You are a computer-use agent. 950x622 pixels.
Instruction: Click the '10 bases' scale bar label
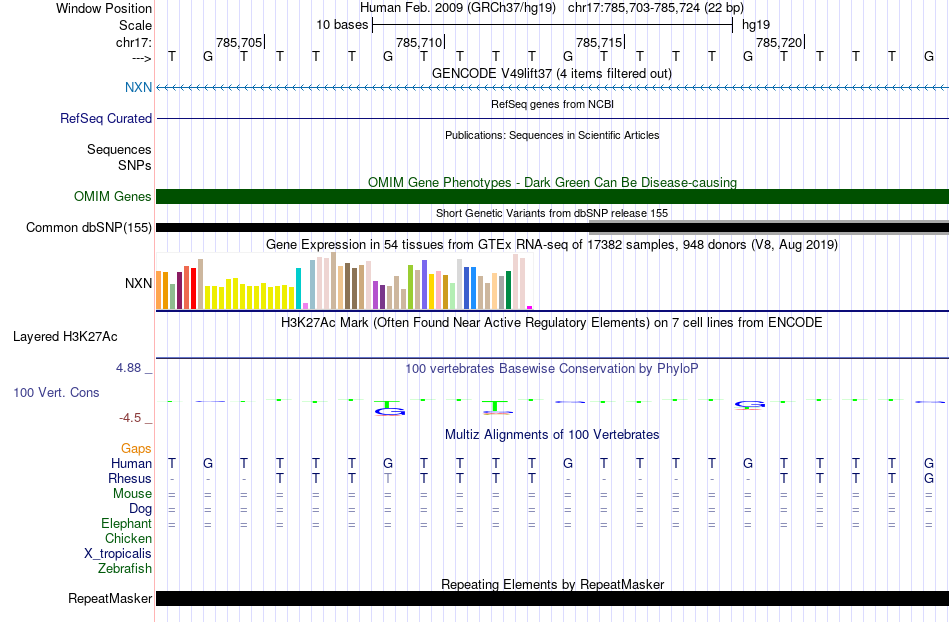342,25
